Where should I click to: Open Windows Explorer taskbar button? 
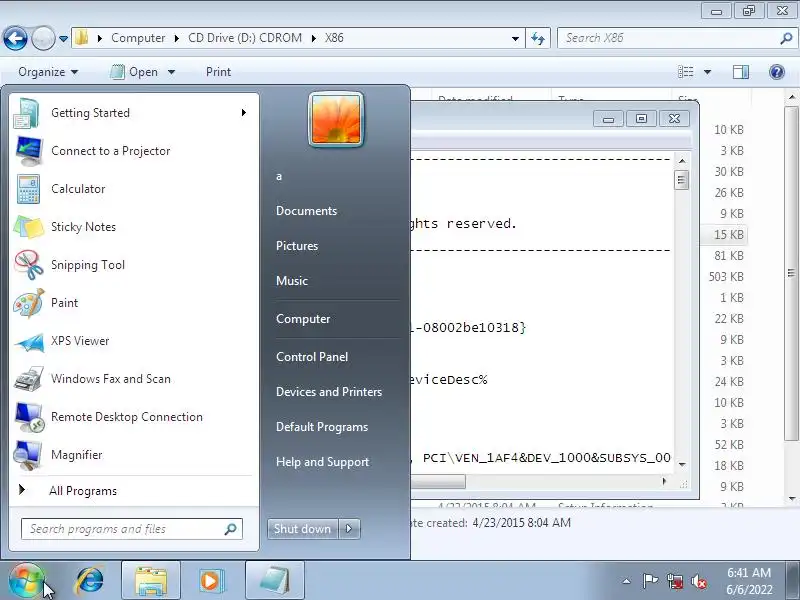click(151, 581)
